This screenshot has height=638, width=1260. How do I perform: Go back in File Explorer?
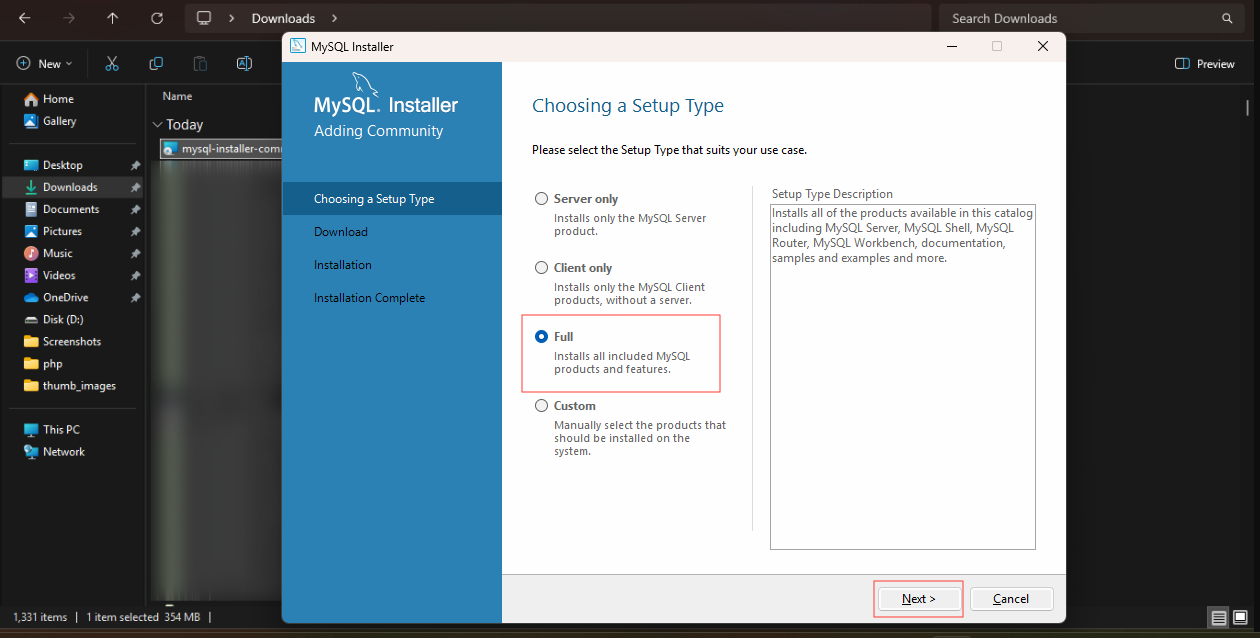click(24, 18)
